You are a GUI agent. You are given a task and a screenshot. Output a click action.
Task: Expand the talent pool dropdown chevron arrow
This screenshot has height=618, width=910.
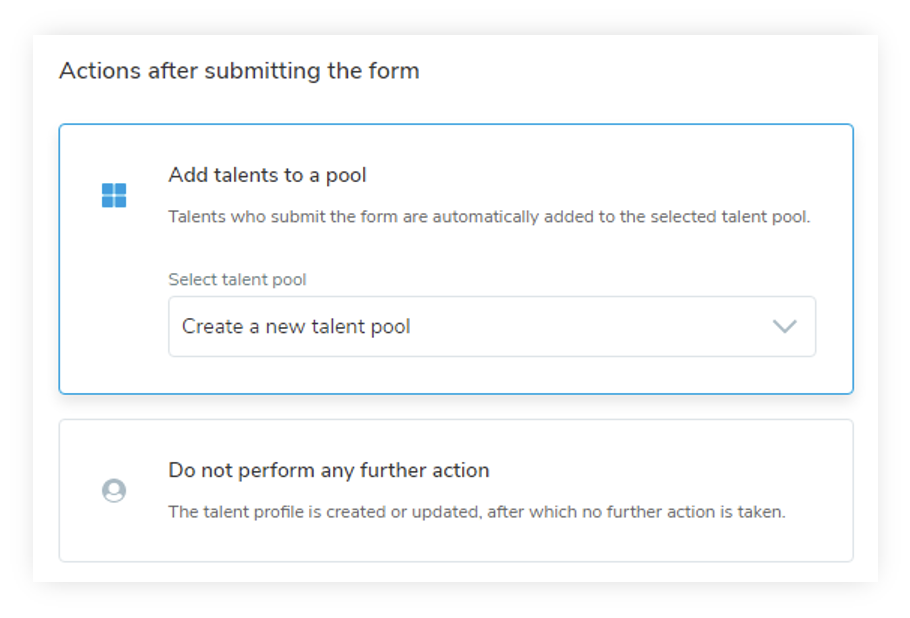pos(785,326)
